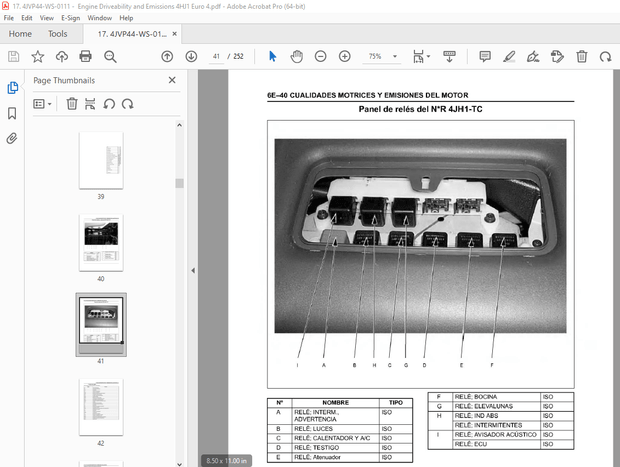Select the page 39 thumbnail

click(x=101, y=160)
